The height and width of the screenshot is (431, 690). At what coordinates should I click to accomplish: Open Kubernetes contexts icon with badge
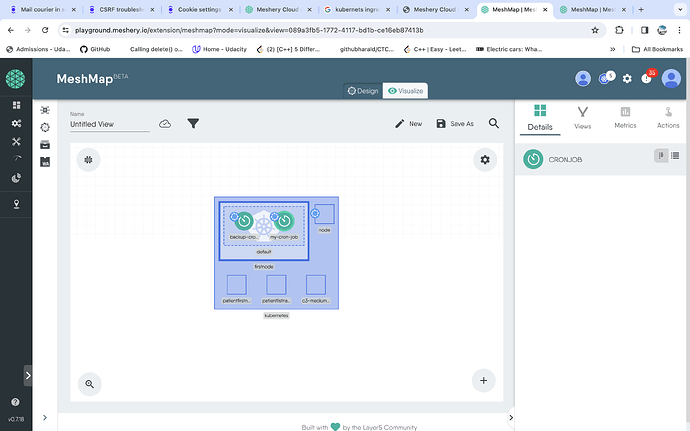pyautogui.click(x=606, y=78)
